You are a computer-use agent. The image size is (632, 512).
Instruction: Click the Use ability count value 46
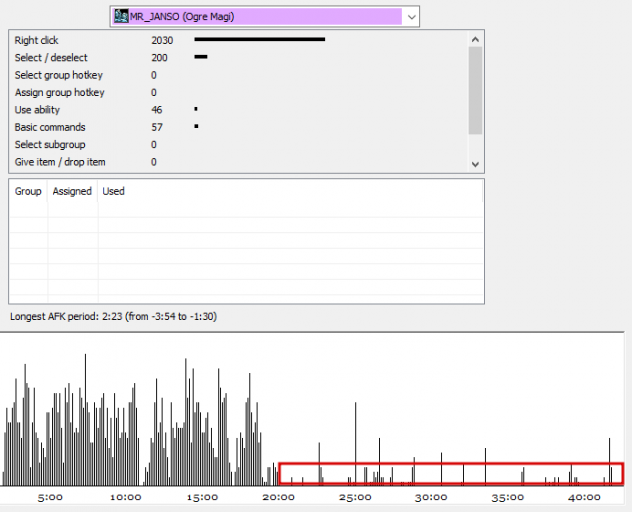click(x=156, y=110)
